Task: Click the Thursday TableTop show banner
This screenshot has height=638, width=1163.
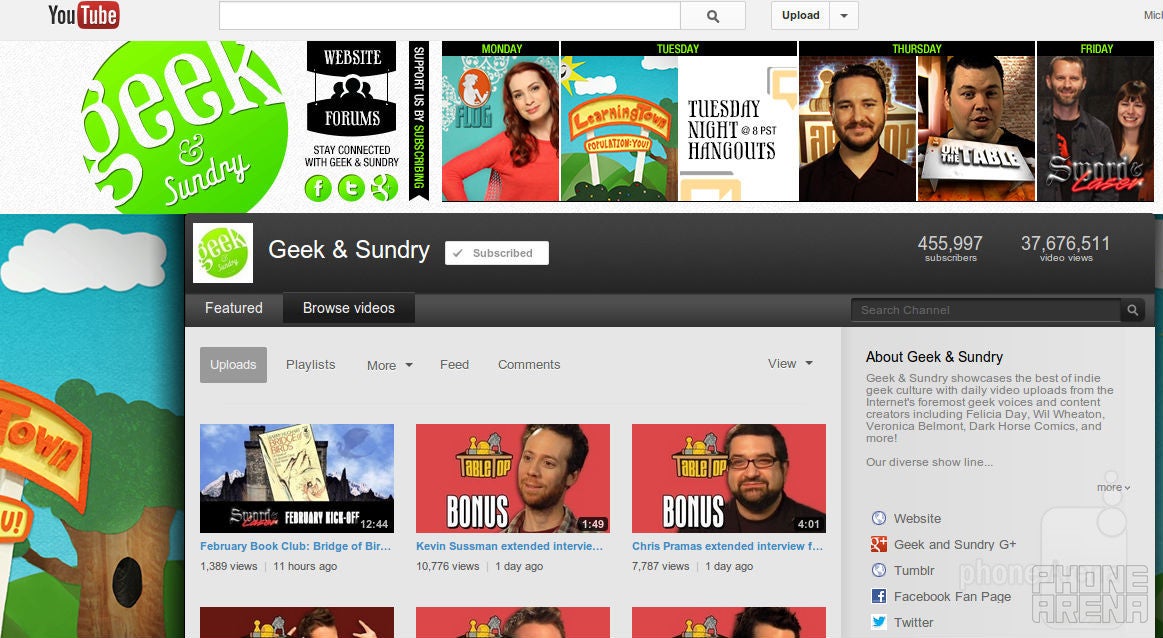Action: (857, 128)
